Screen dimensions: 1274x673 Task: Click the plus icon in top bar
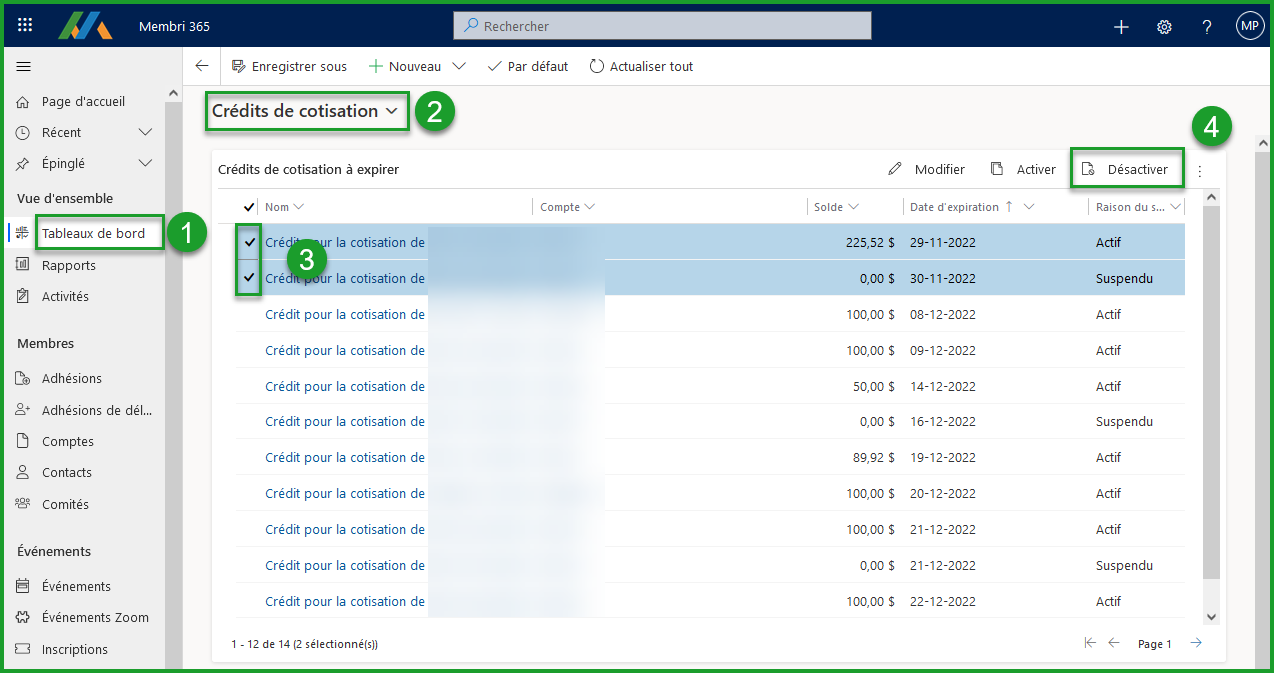[1121, 27]
